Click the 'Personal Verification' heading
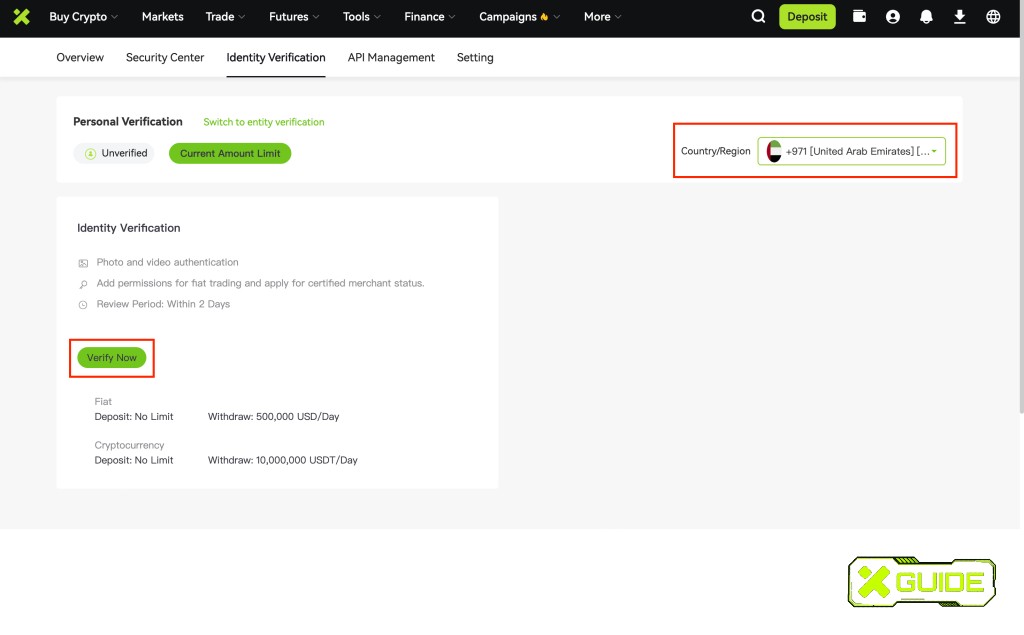This screenshot has width=1024, height=635. (x=128, y=122)
